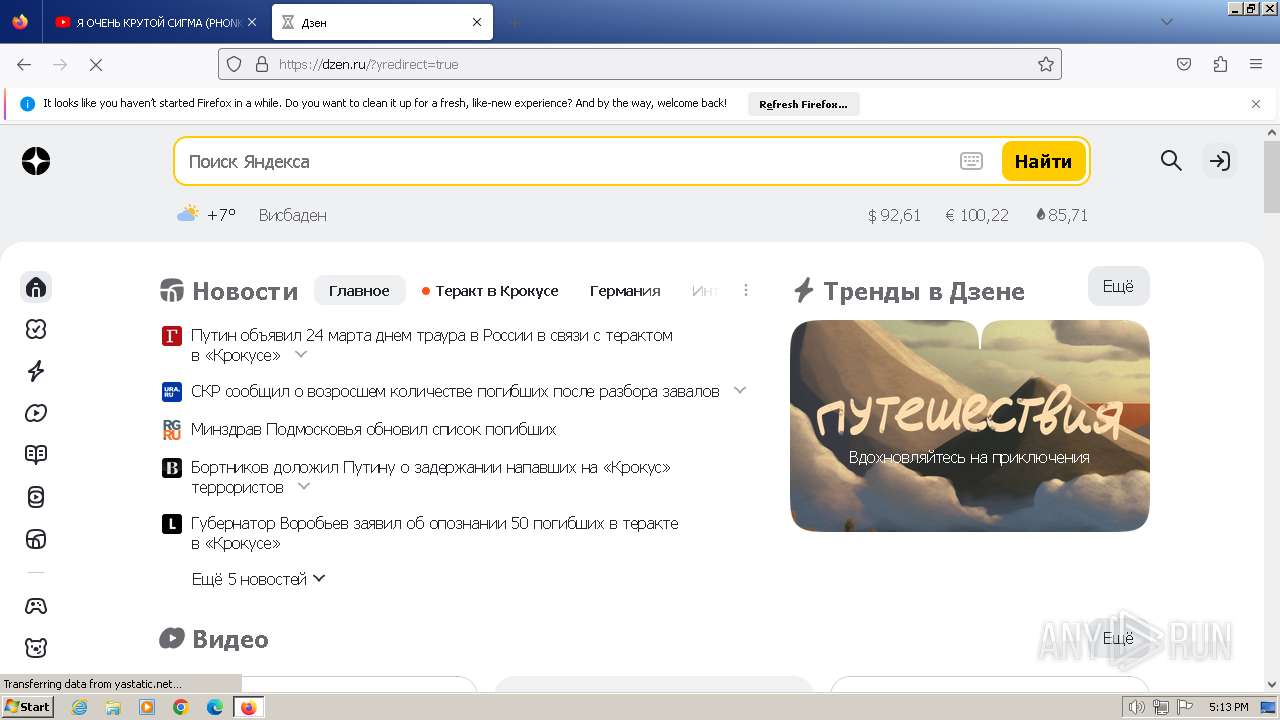The width and height of the screenshot is (1280, 720).
Task: Open the bear face sidebar icon
Action: (x=36, y=648)
